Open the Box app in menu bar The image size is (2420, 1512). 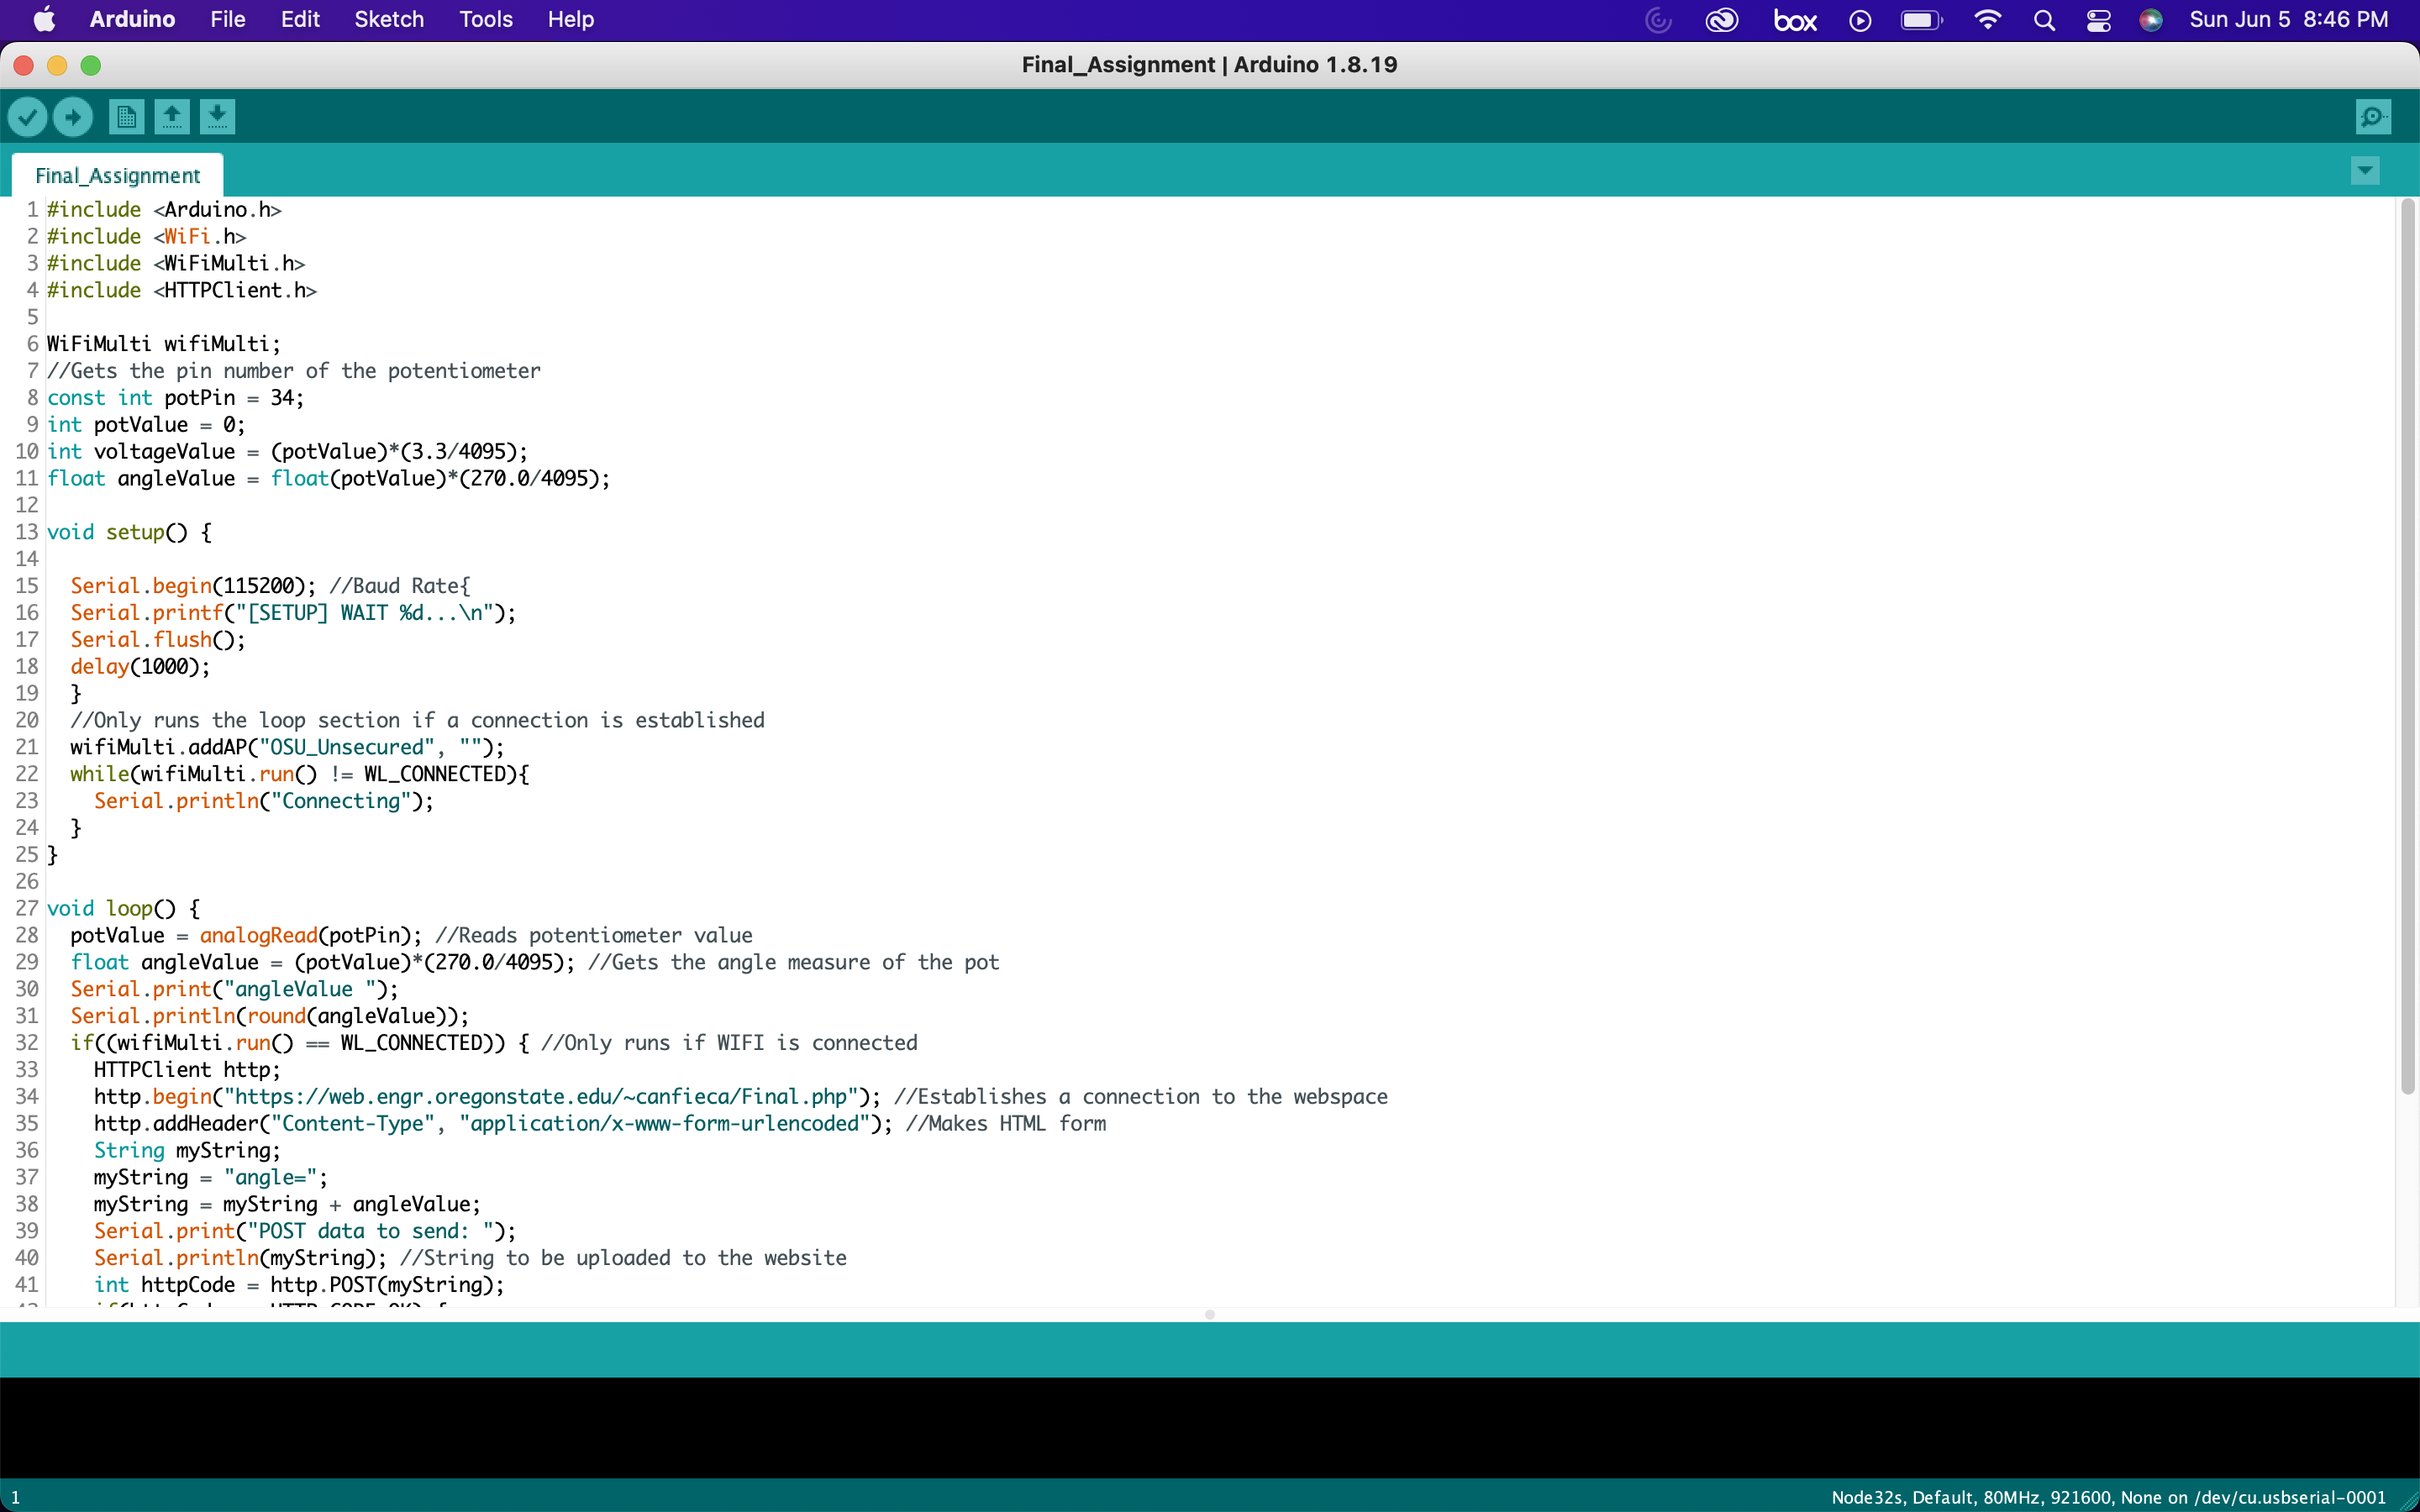pyautogui.click(x=1795, y=20)
